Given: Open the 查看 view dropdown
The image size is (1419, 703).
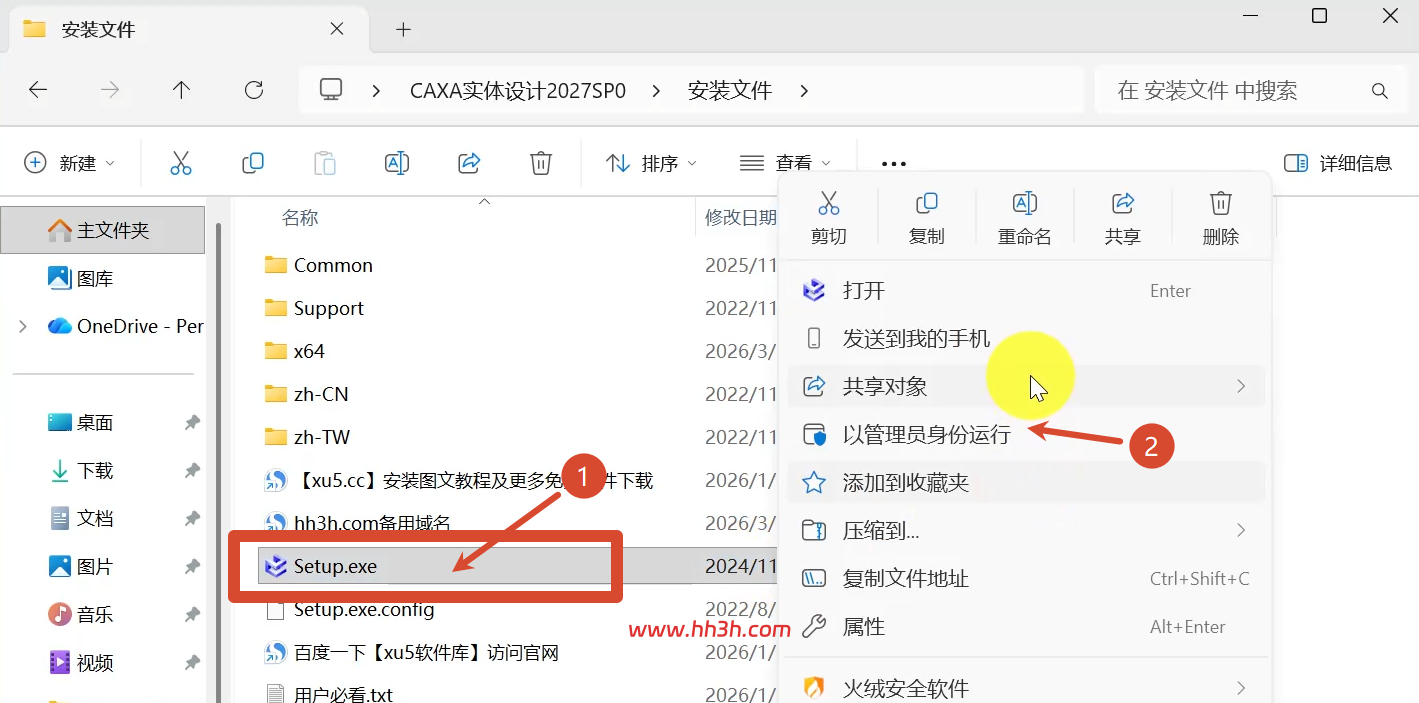Looking at the screenshot, I should tap(785, 163).
